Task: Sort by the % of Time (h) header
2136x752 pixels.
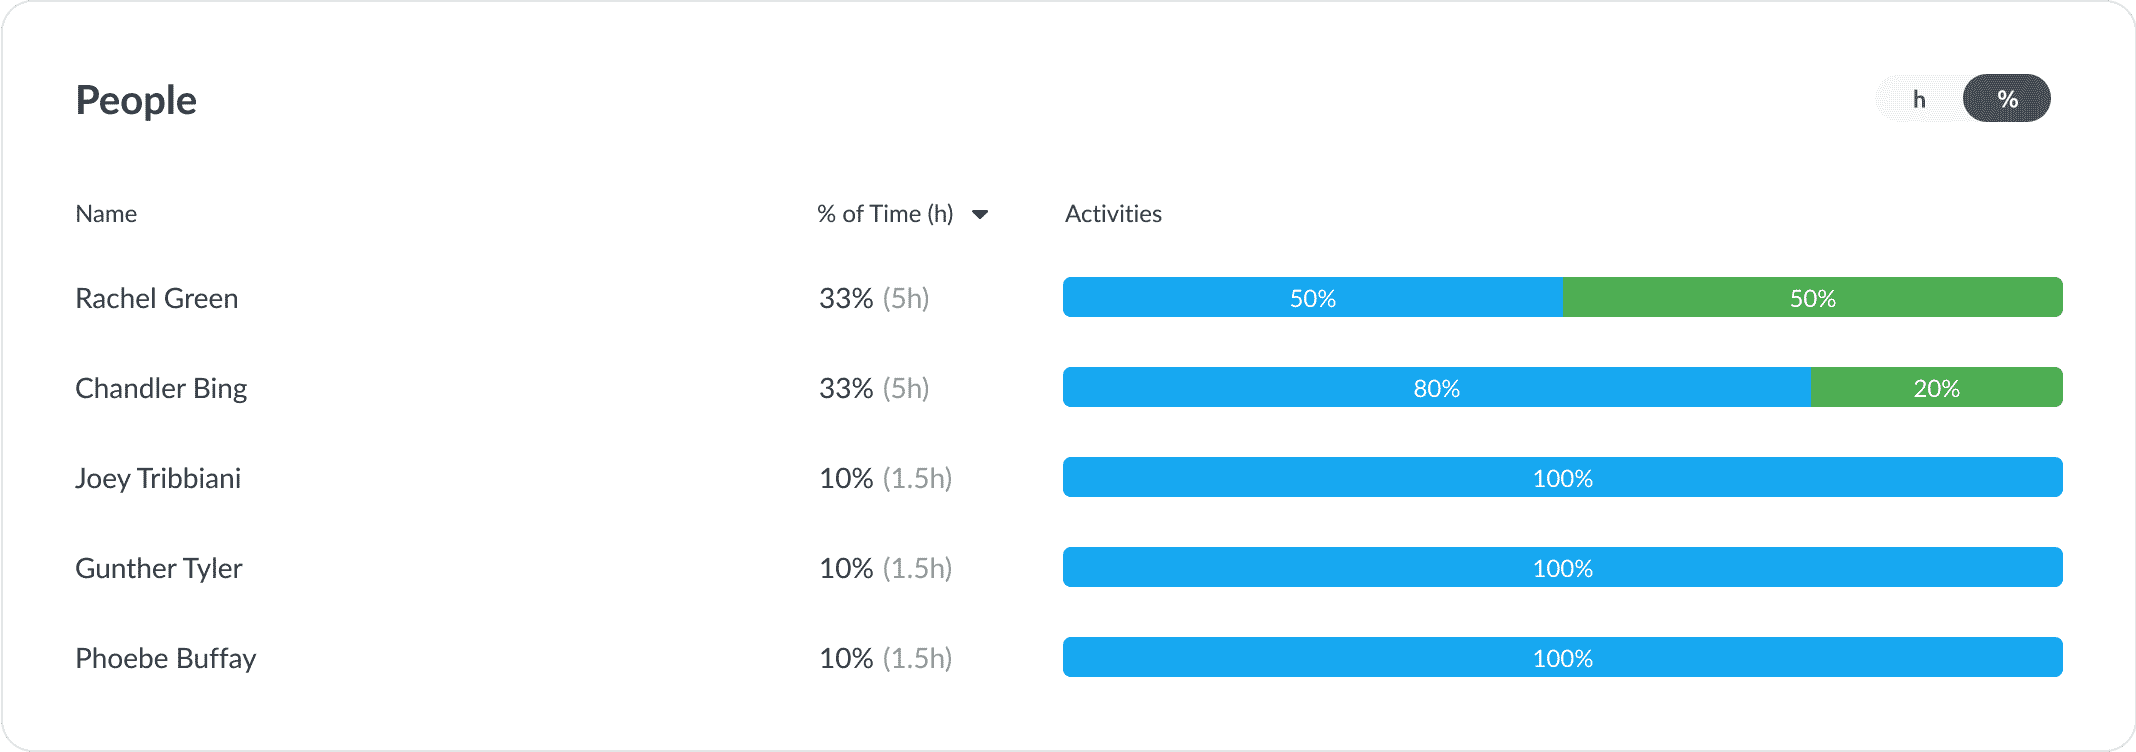Action: tap(885, 214)
